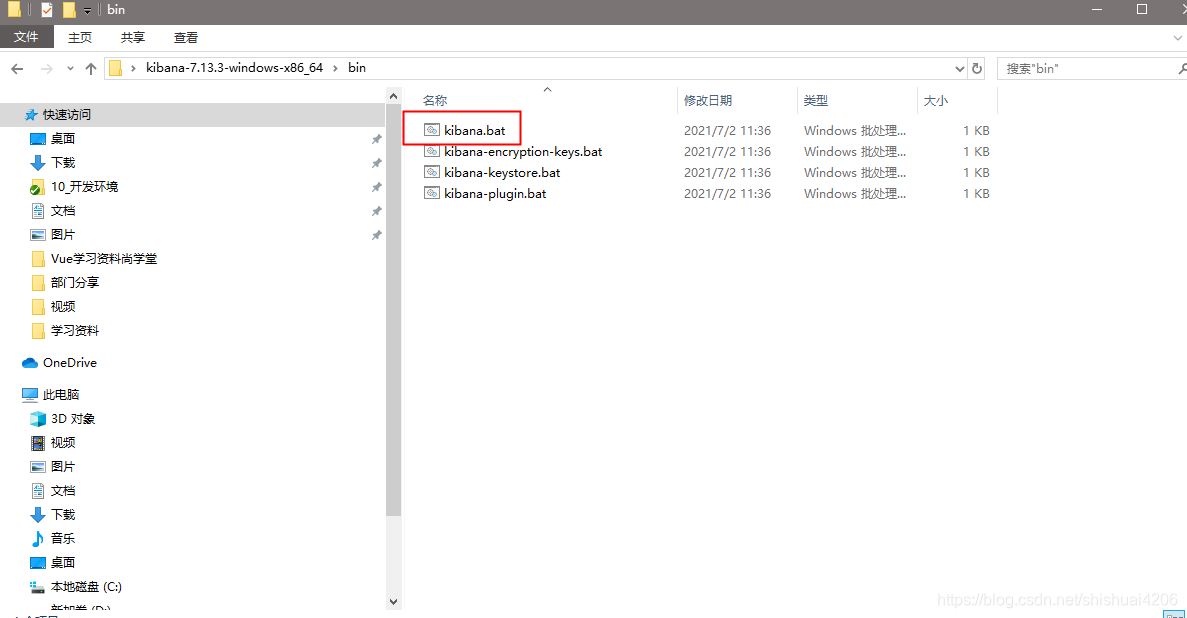Open 下载 under This PC

point(63,515)
